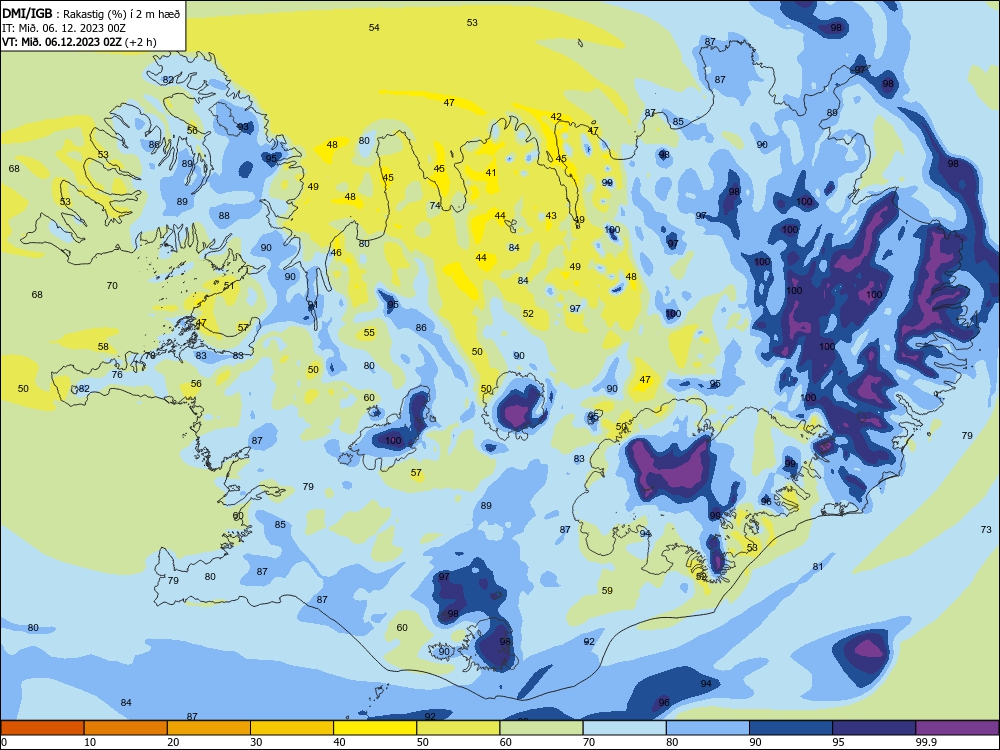Click the pale green 60–70 legend swatch

pos(541,728)
